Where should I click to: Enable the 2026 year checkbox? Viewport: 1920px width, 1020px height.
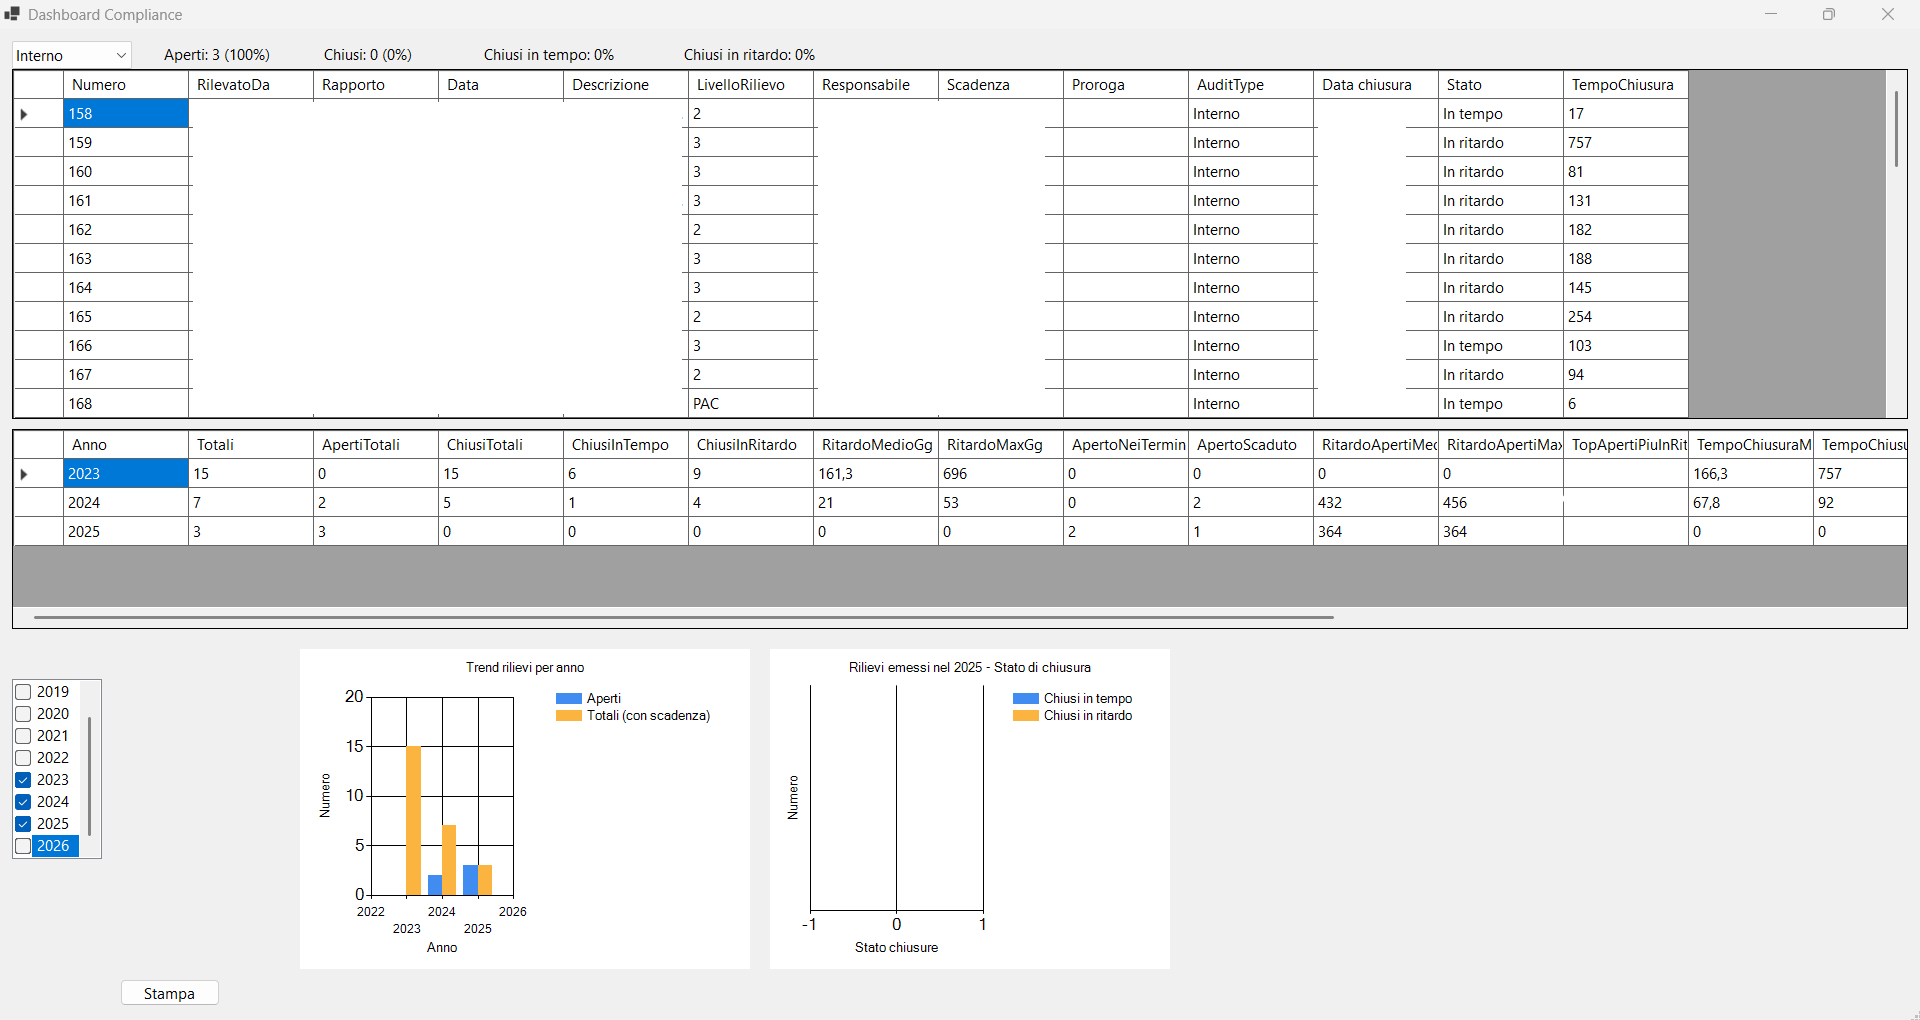pos(23,846)
